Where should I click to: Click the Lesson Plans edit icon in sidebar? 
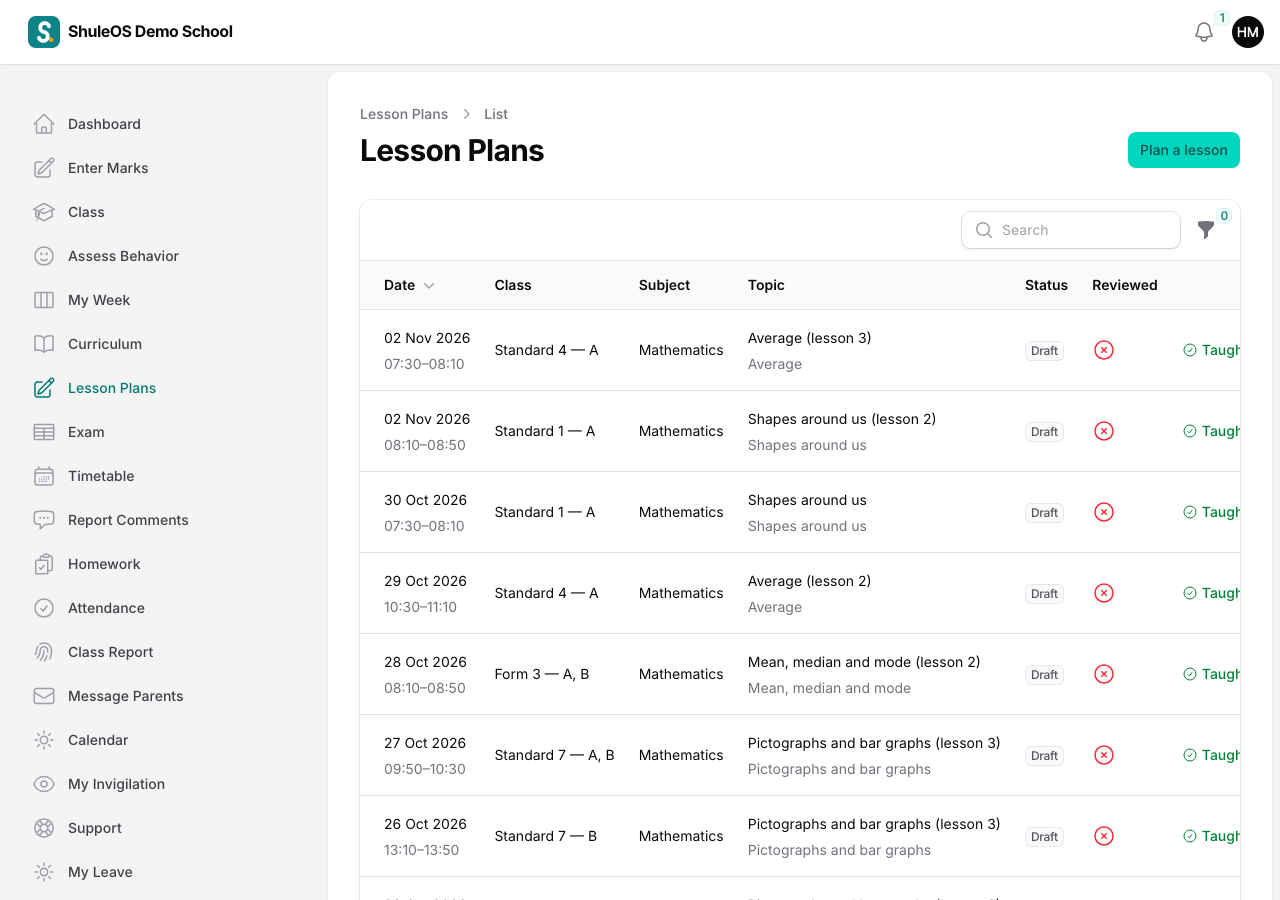[x=44, y=388]
